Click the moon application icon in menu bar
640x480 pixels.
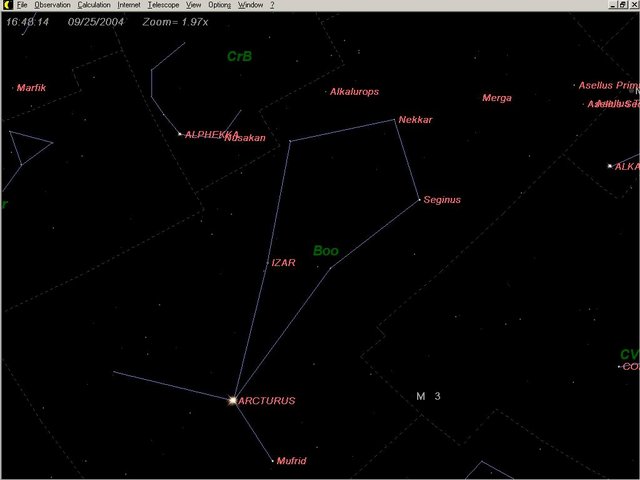[x=6, y=5]
